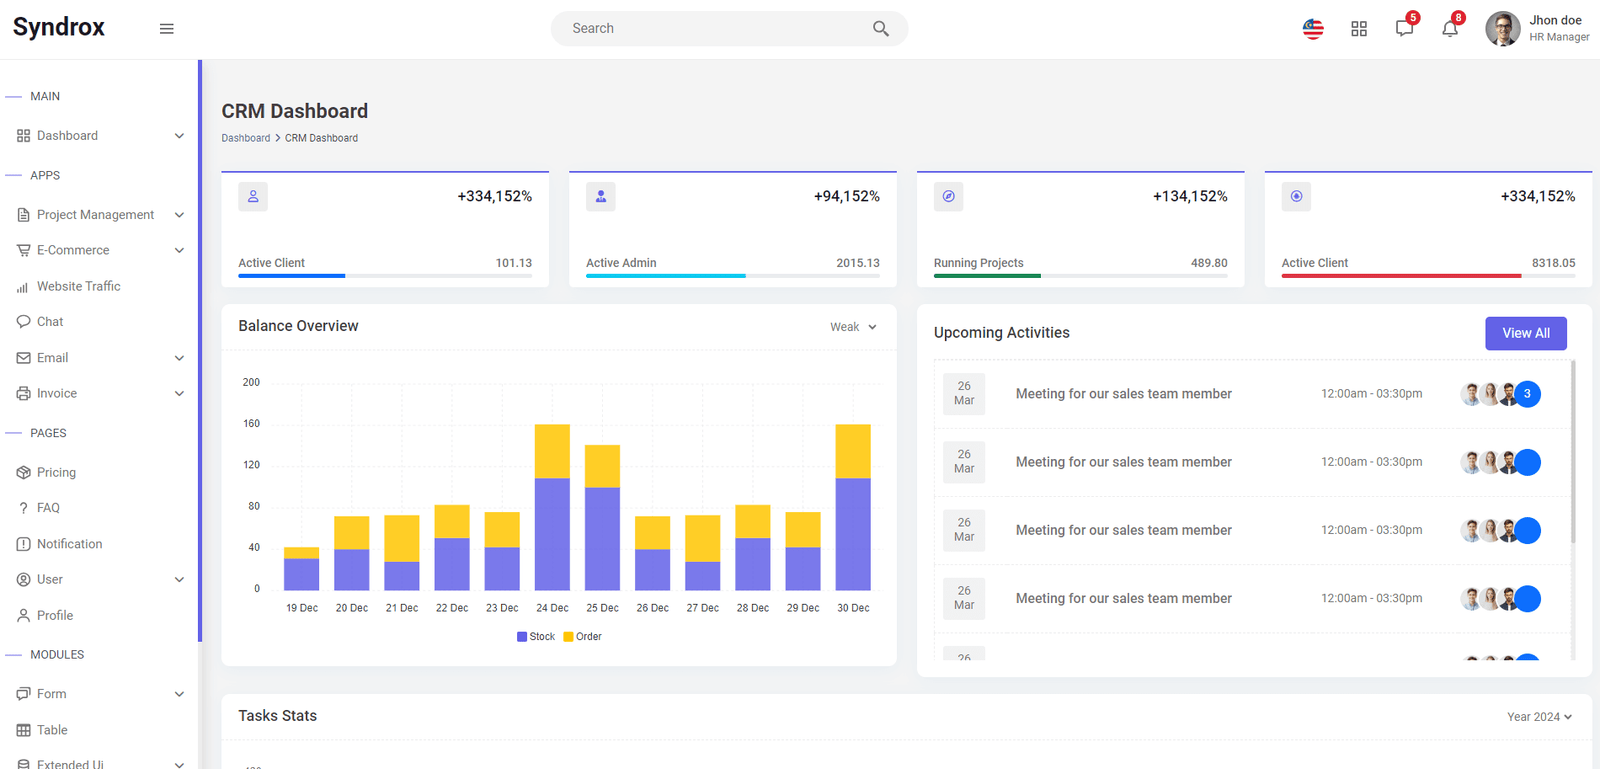Open the Year 2024 dropdown
Screen dimensions: 1600x769
(x=1540, y=717)
